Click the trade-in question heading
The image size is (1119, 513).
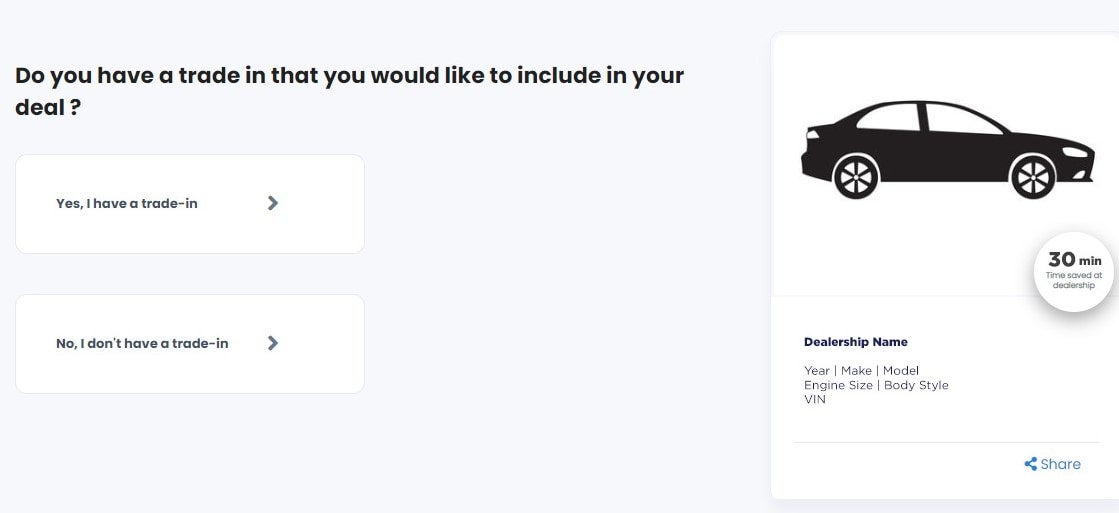pos(349,91)
